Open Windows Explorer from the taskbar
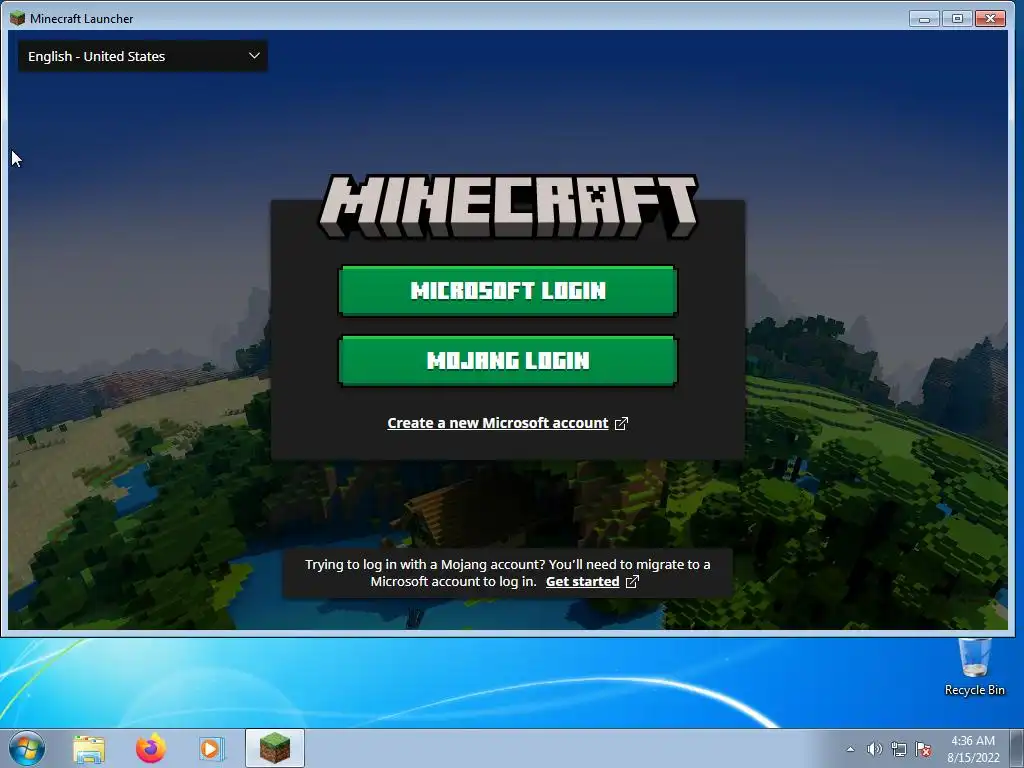The height and width of the screenshot is (768, 1024). 89,749
